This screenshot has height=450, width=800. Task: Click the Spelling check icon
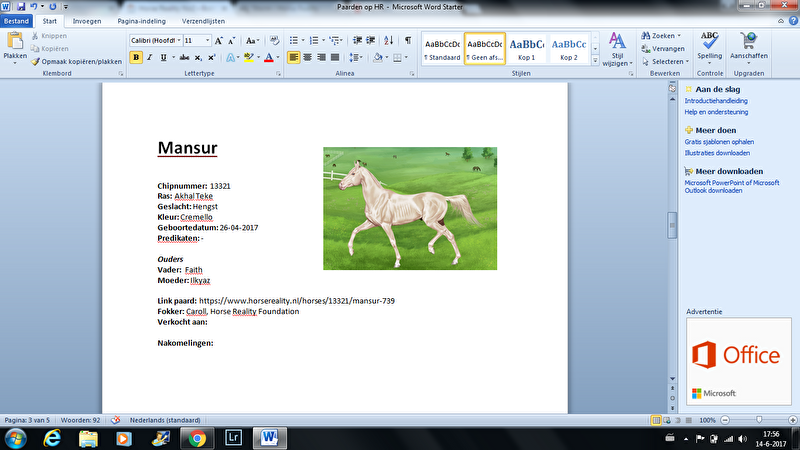[709, 42]
